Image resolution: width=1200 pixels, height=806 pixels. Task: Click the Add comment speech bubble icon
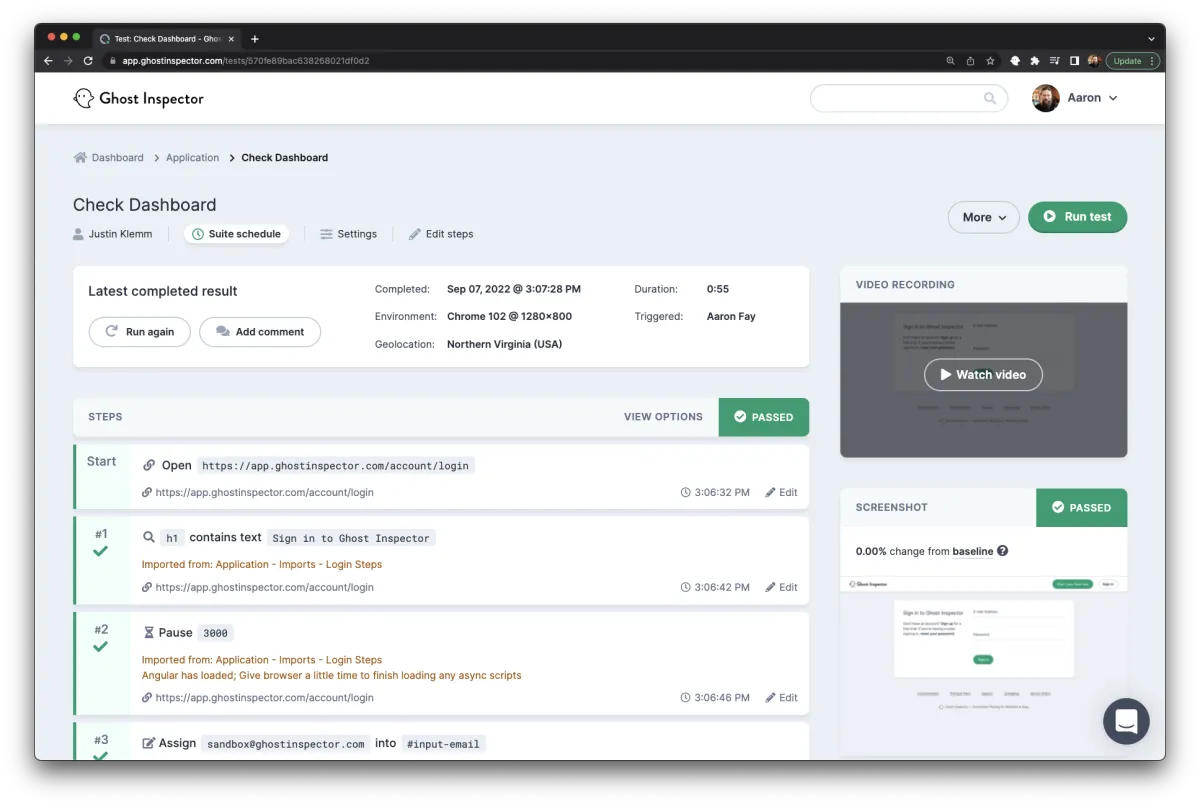click(223, 332)
